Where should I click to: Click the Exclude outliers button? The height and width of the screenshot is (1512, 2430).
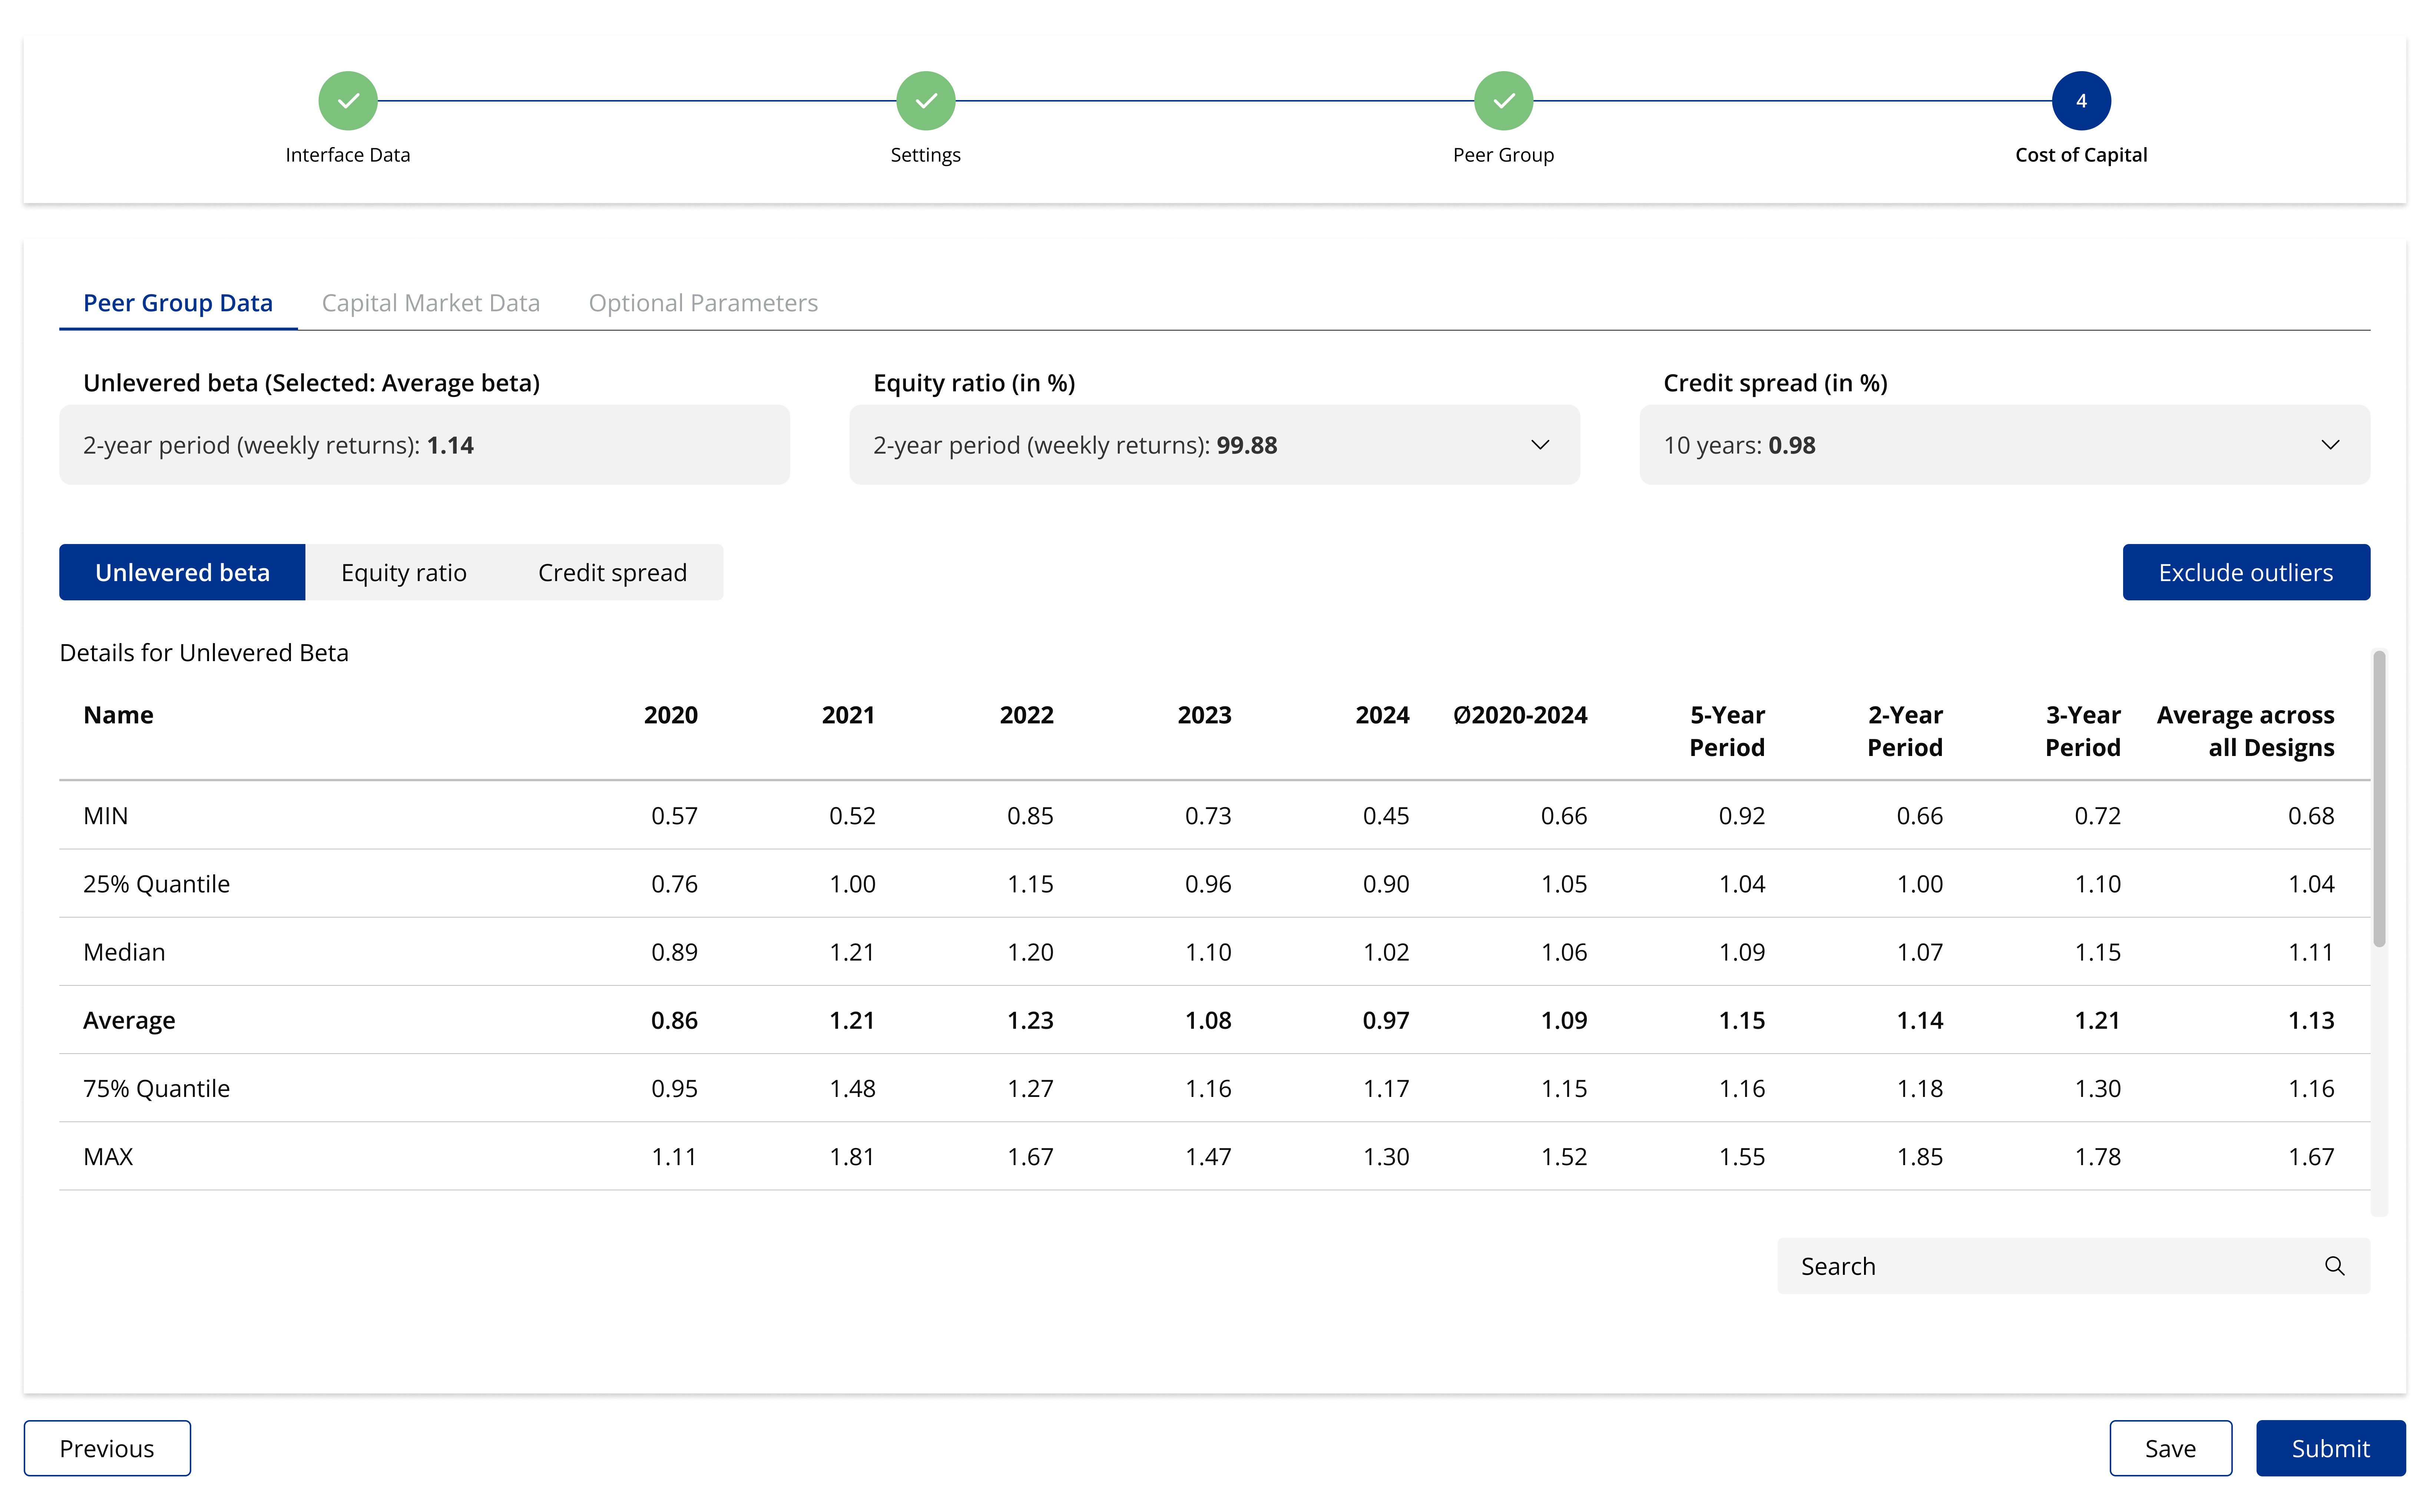(x=2246, y=572)
